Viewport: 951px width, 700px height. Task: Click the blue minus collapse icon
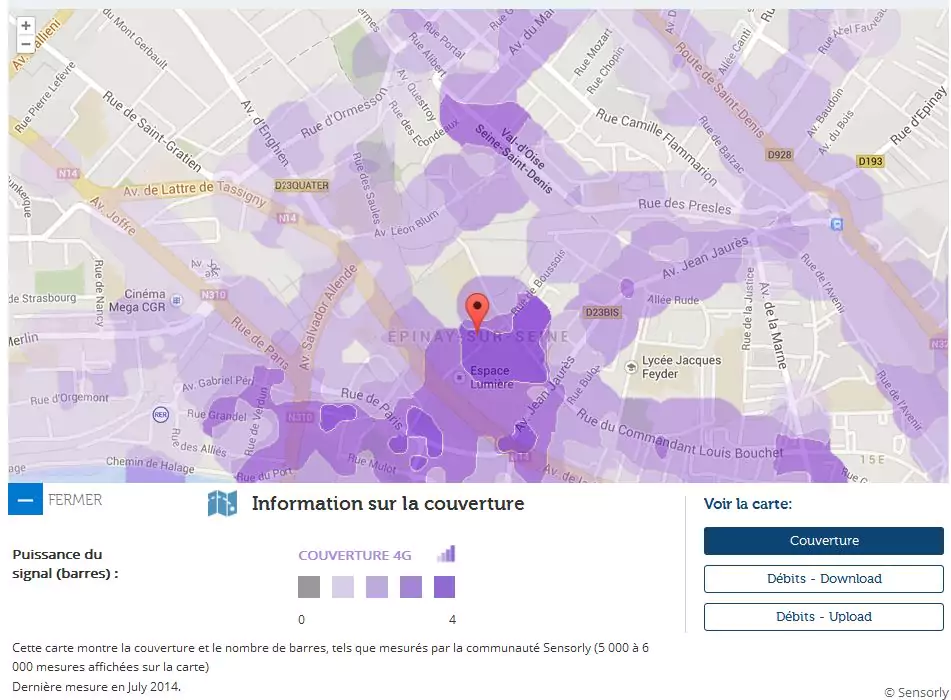tap(25, 499)
